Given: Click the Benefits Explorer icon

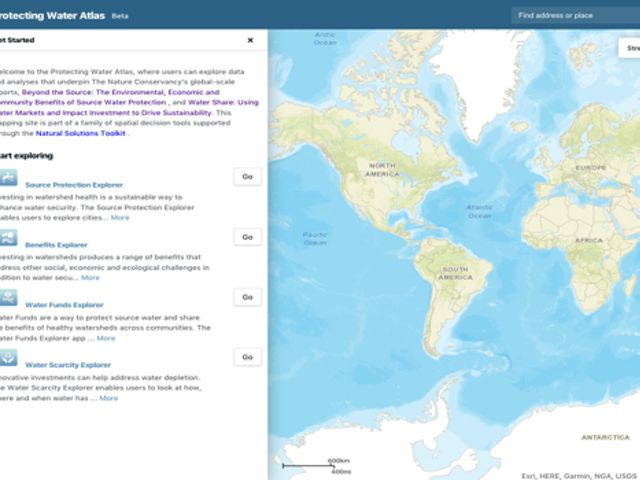Looking at the screenshot, I should [x=8, y=237].
